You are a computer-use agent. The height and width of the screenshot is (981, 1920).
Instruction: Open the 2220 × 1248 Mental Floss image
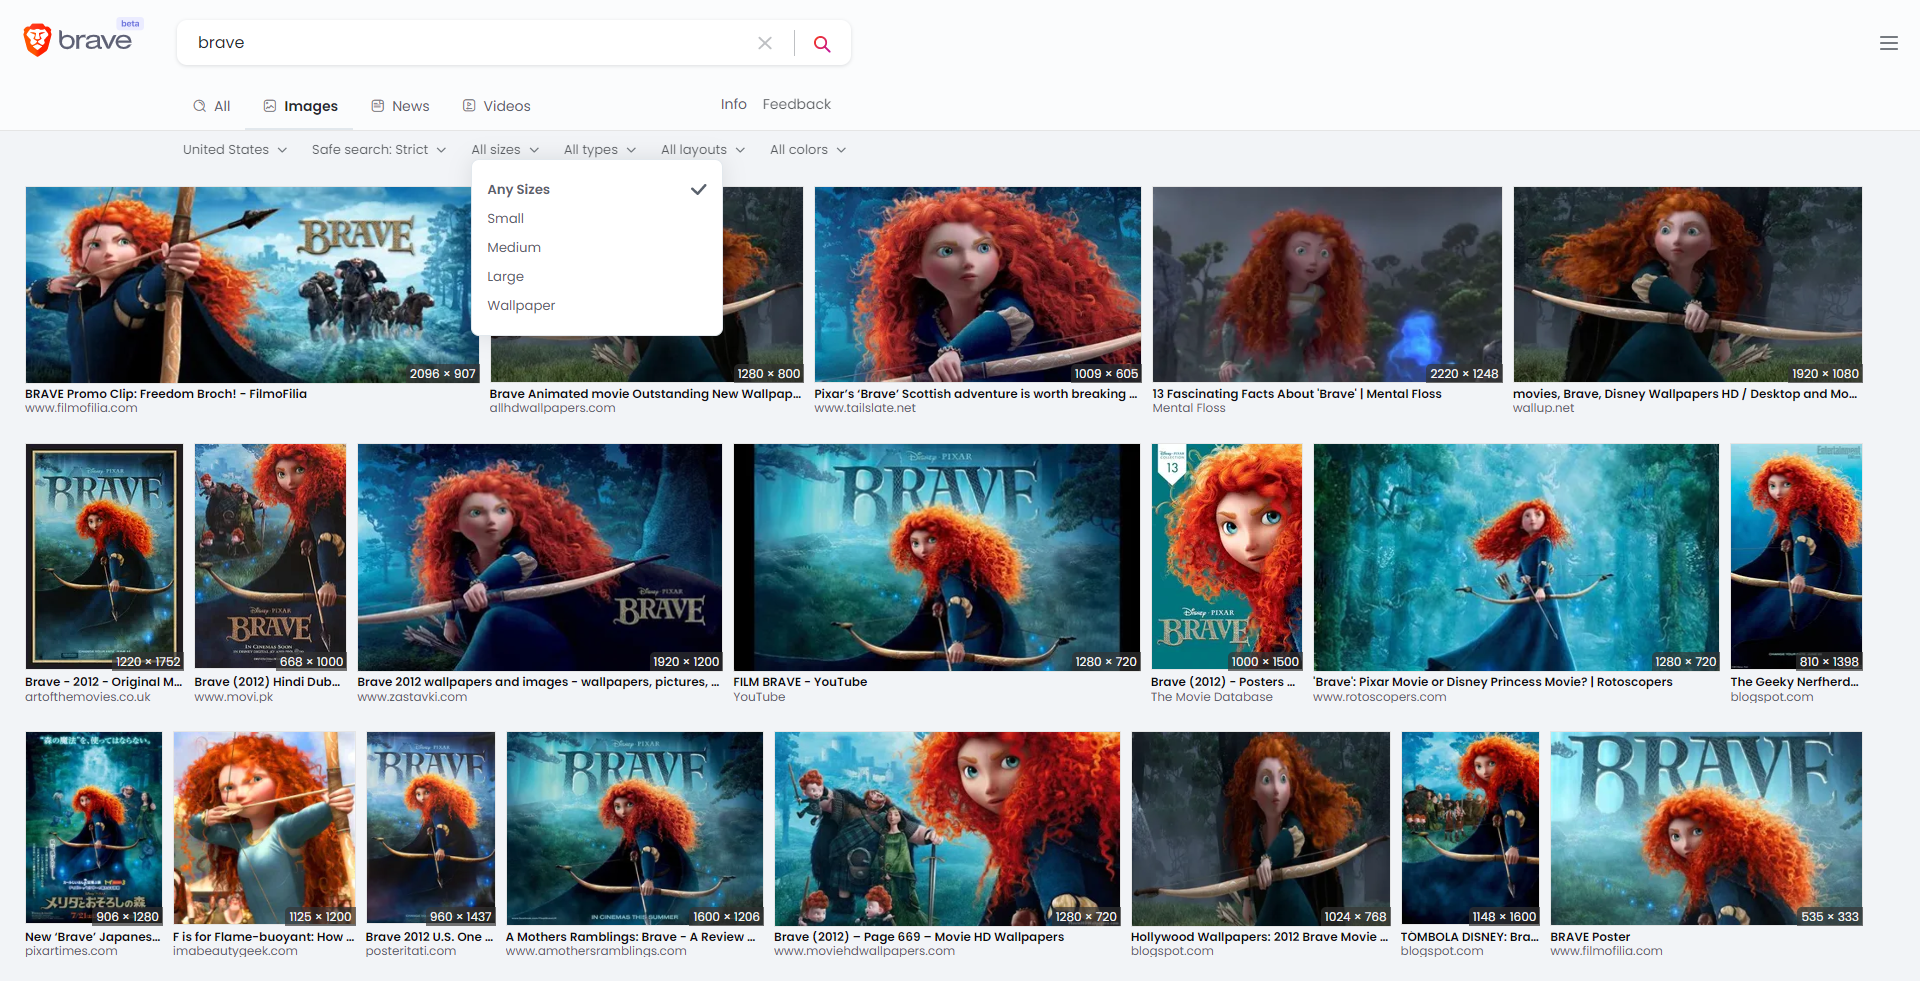pos(1327,284)
